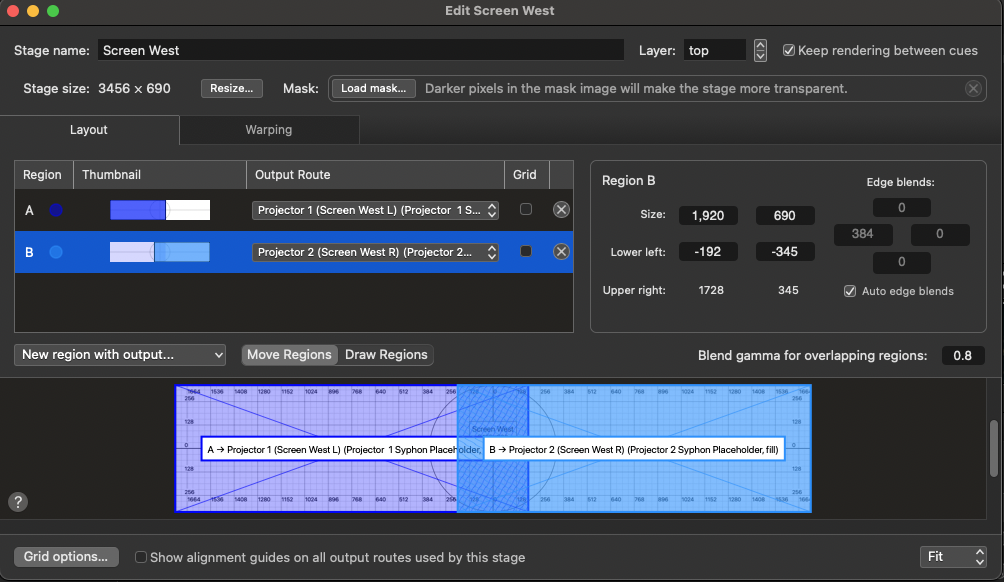Click the Layer stepper up arrow
This screenshot has height=582, width=1004.
point(760,45)
